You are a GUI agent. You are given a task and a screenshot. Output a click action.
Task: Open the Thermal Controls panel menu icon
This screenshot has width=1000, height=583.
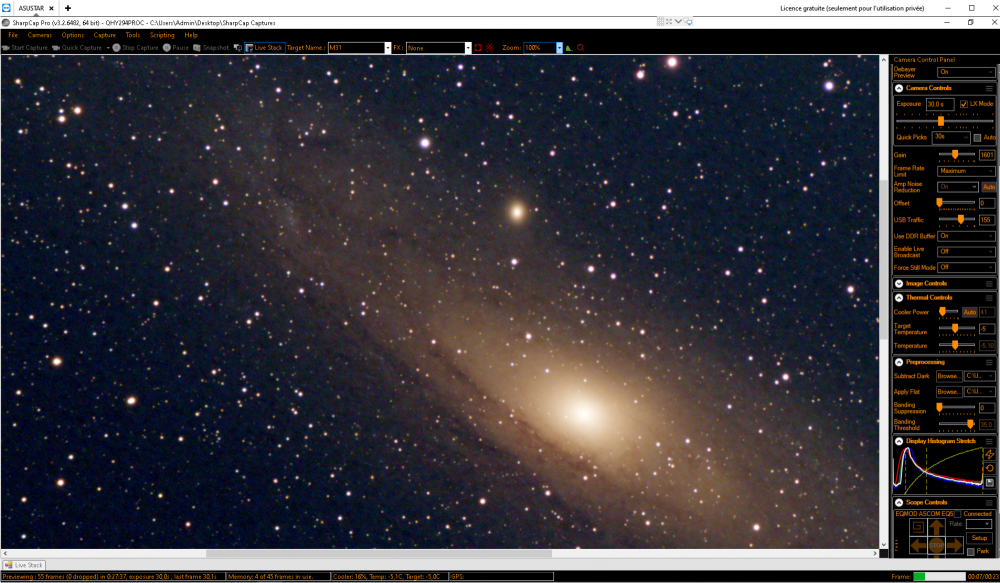[x=989, y=298]
